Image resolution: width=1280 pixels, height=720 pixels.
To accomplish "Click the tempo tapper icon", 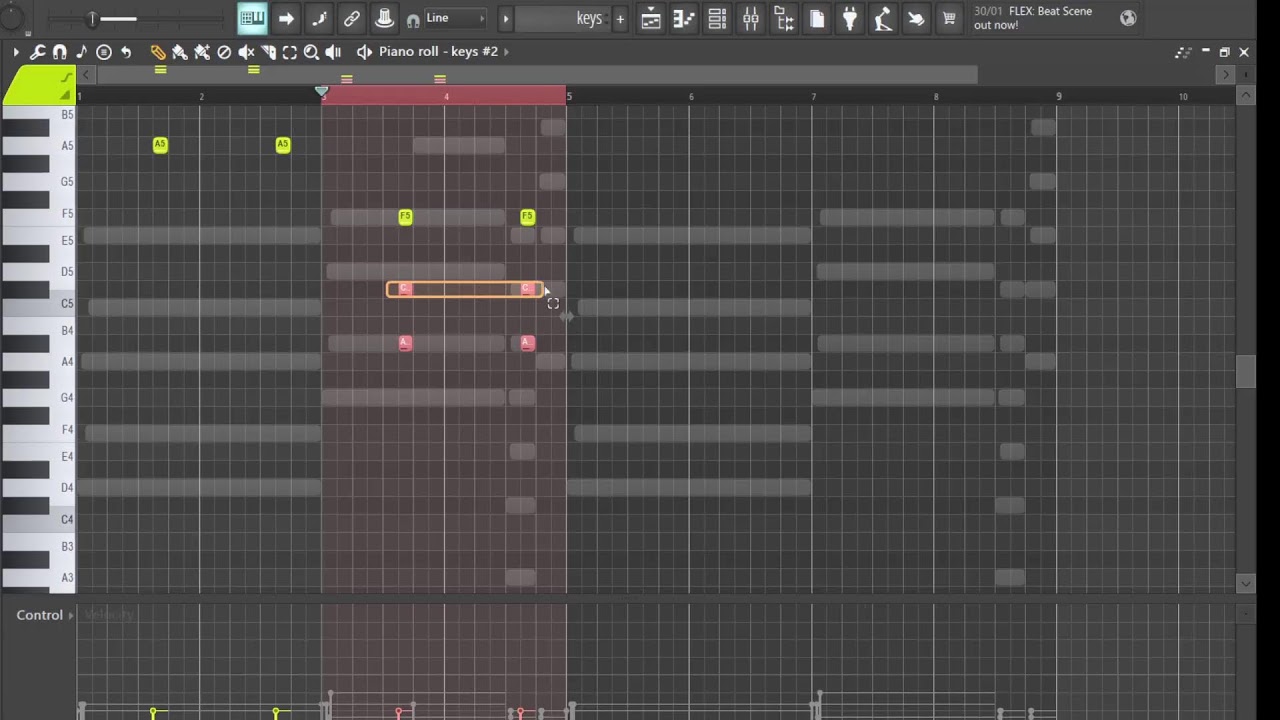I will [883, 18].
